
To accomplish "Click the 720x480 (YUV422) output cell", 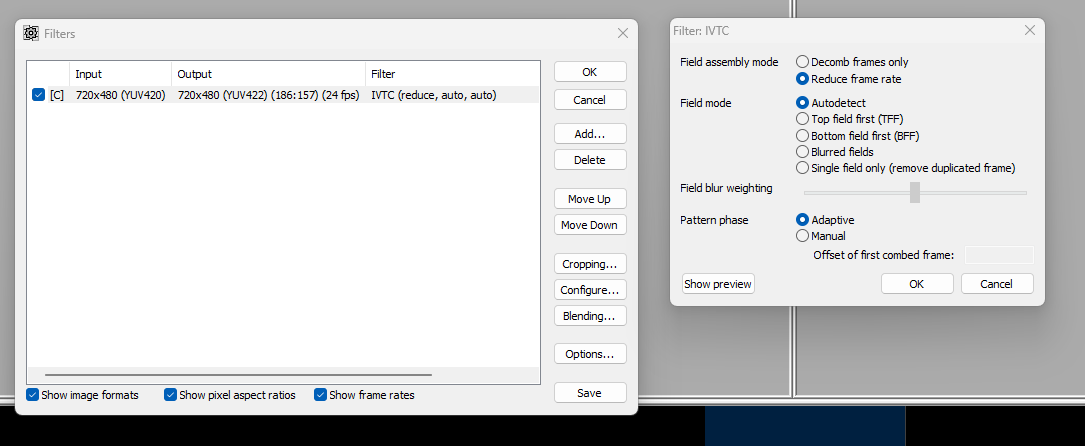I will (268, 95).
